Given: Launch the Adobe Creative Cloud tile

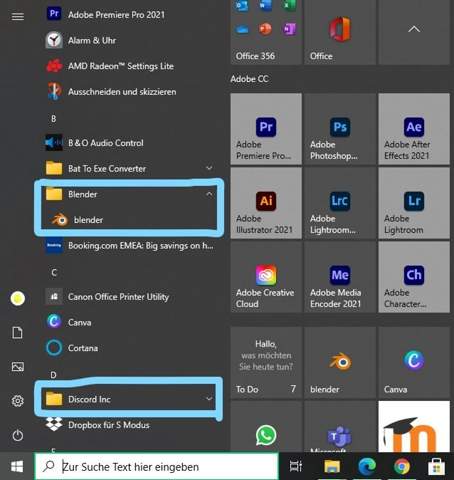Looking at the screenshot, I should [266, 277].
